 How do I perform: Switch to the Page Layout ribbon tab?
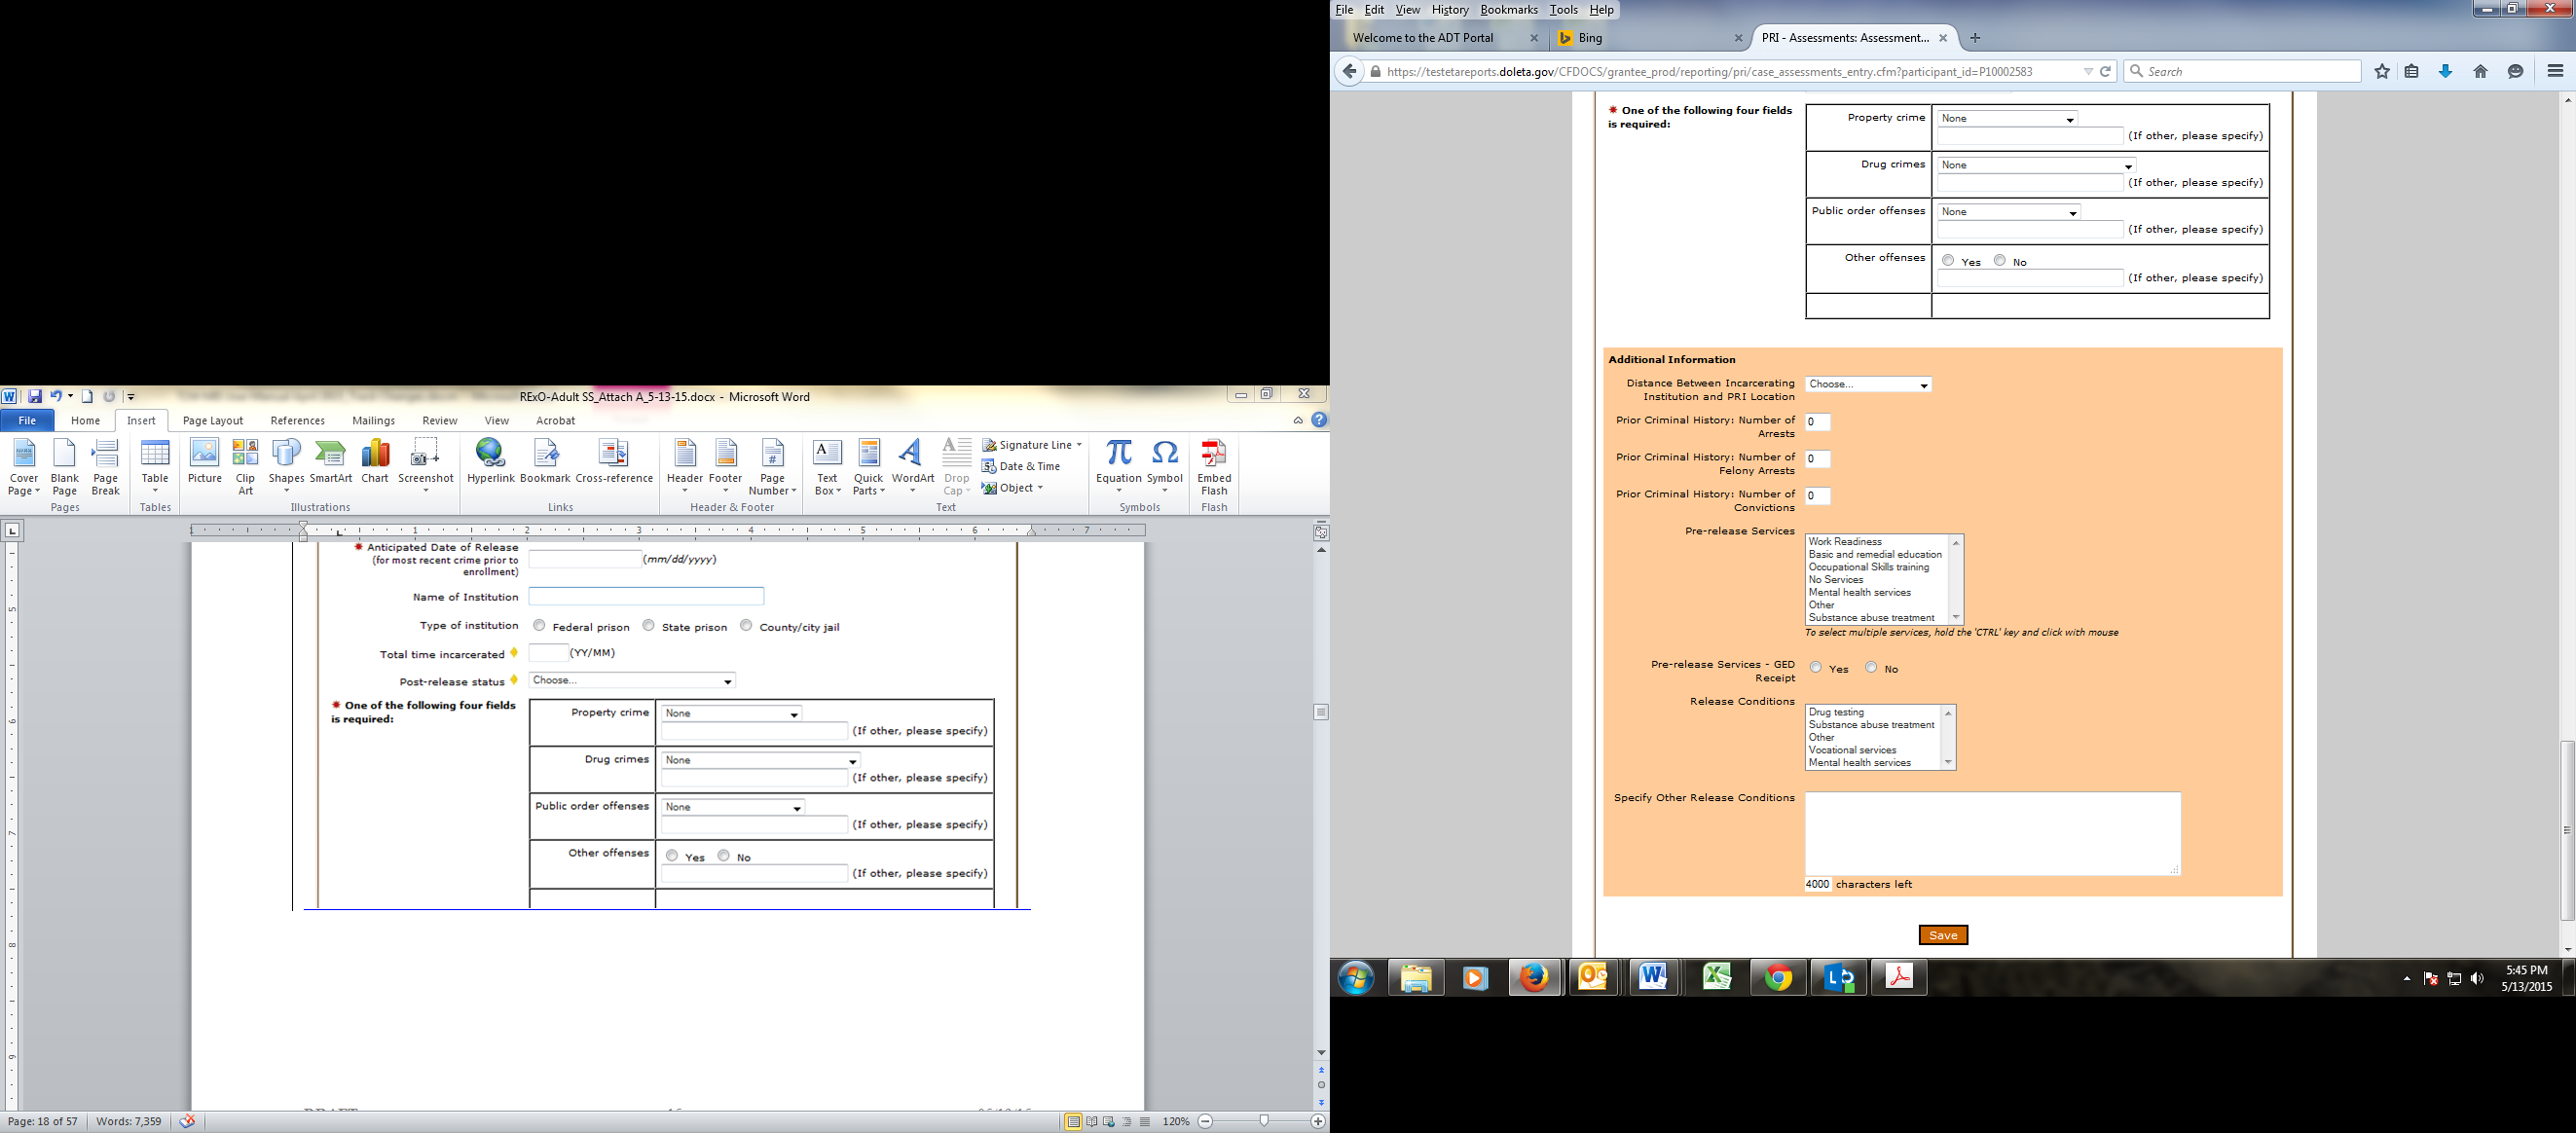point(212,421)
